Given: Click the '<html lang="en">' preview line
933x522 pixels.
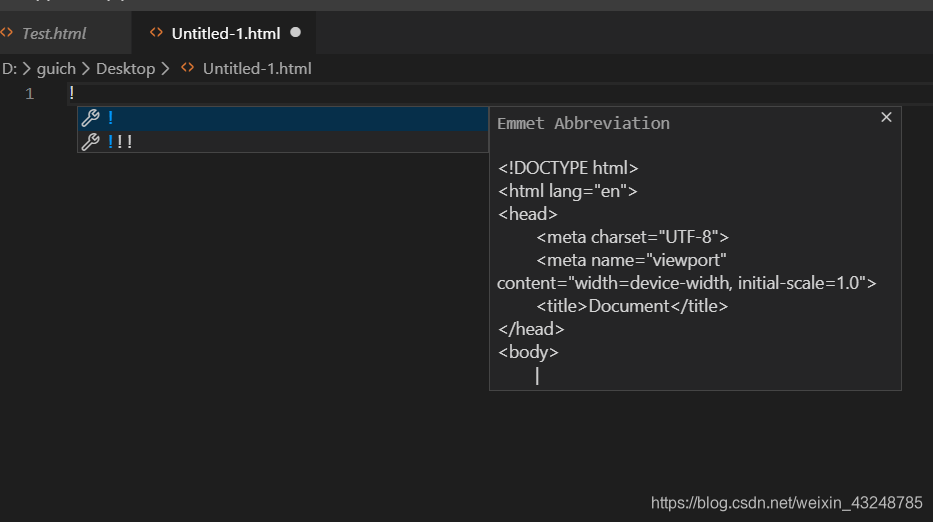Looking at the screenshot, I should tap(568, 192).
